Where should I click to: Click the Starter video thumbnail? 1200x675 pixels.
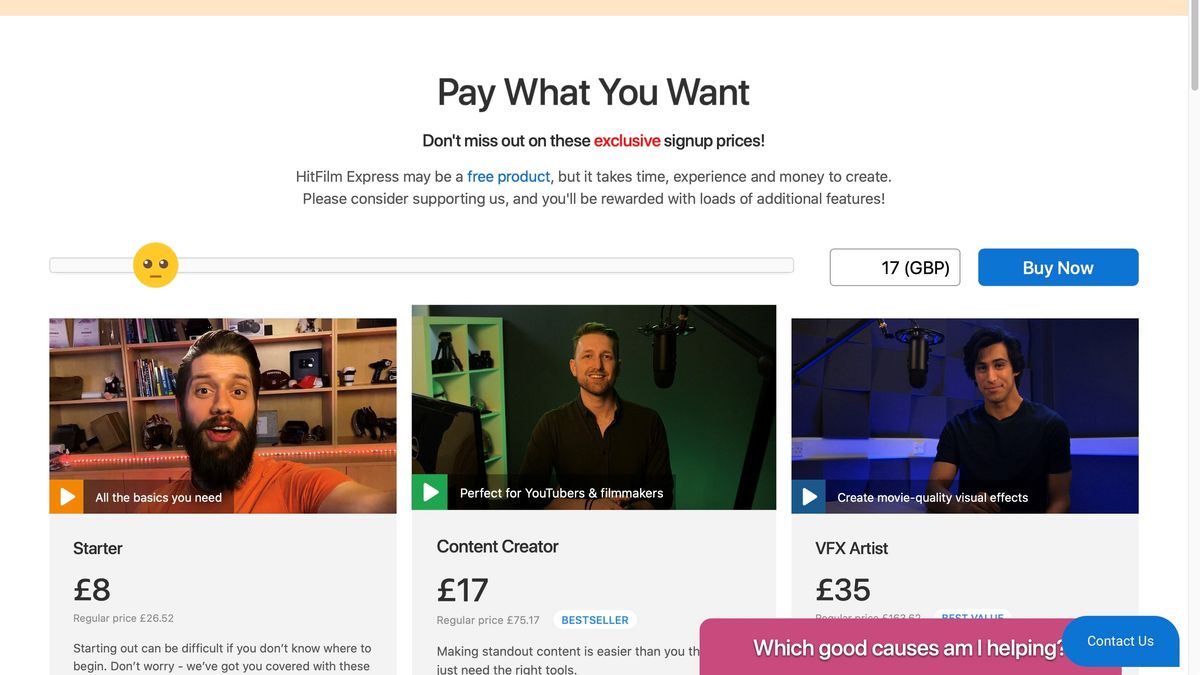click(x=223, y=416)
